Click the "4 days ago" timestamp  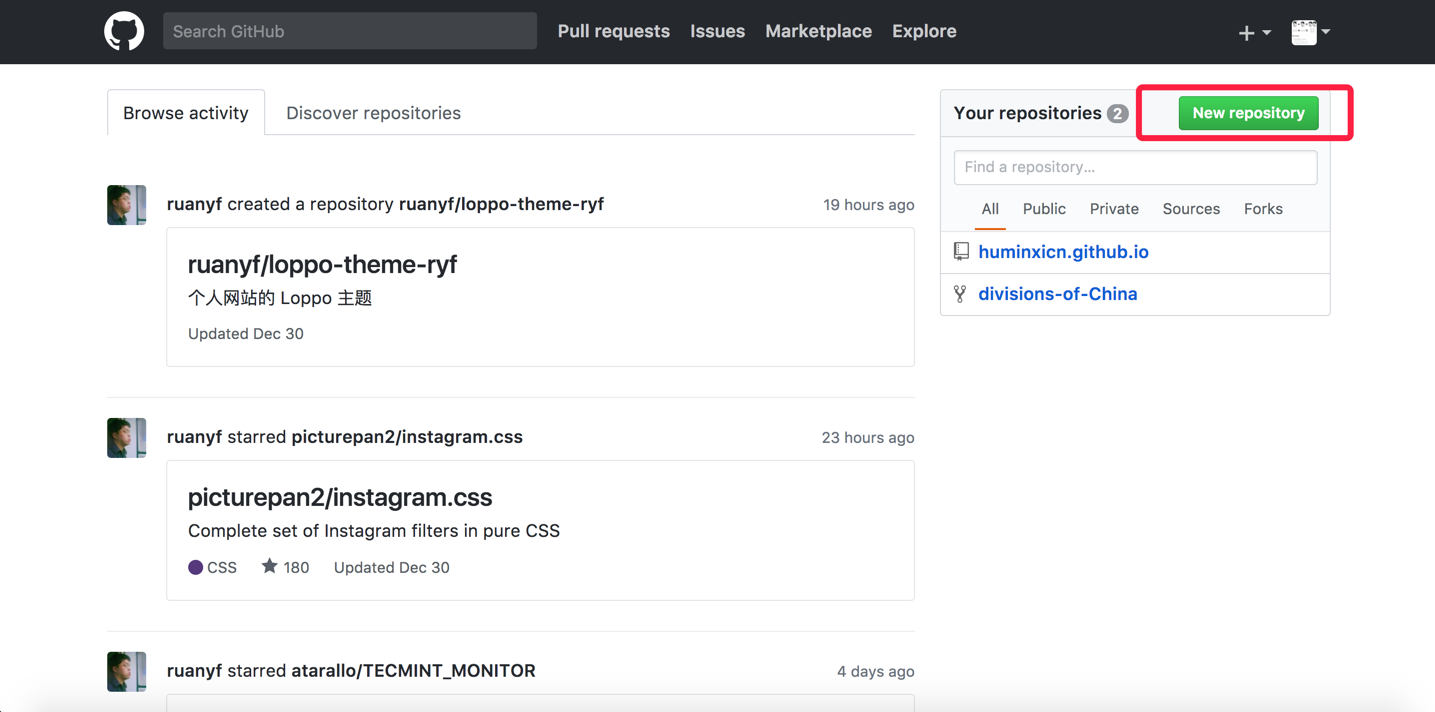click(x=876, y=671)
